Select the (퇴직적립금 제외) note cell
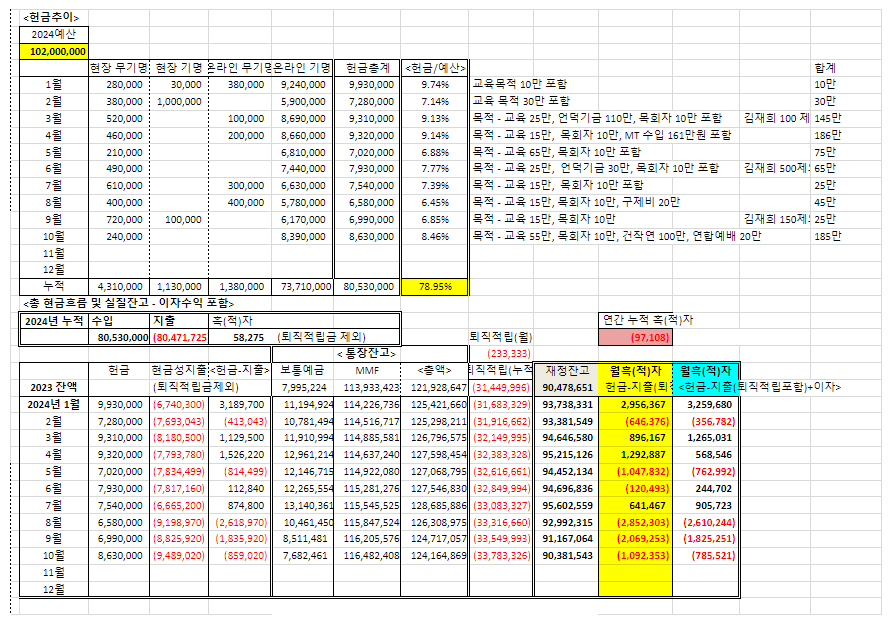The height and width of the screenshot is (628, 892). [x=321, y=337]
